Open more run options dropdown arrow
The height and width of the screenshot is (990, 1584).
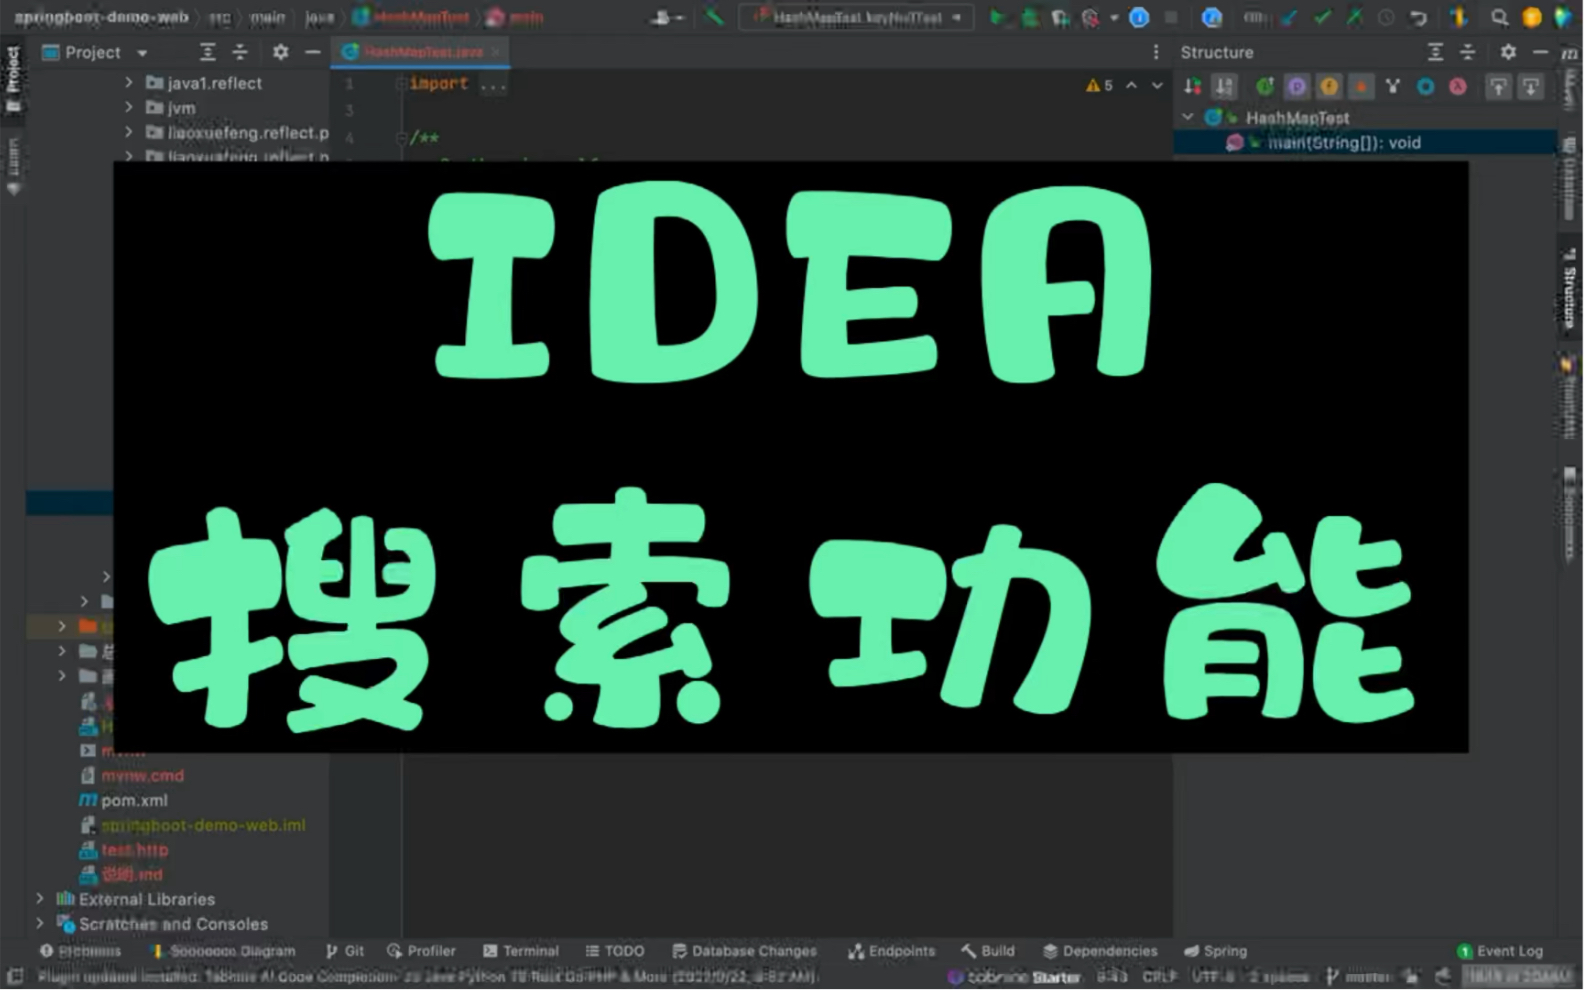(x=1114, y=17)
